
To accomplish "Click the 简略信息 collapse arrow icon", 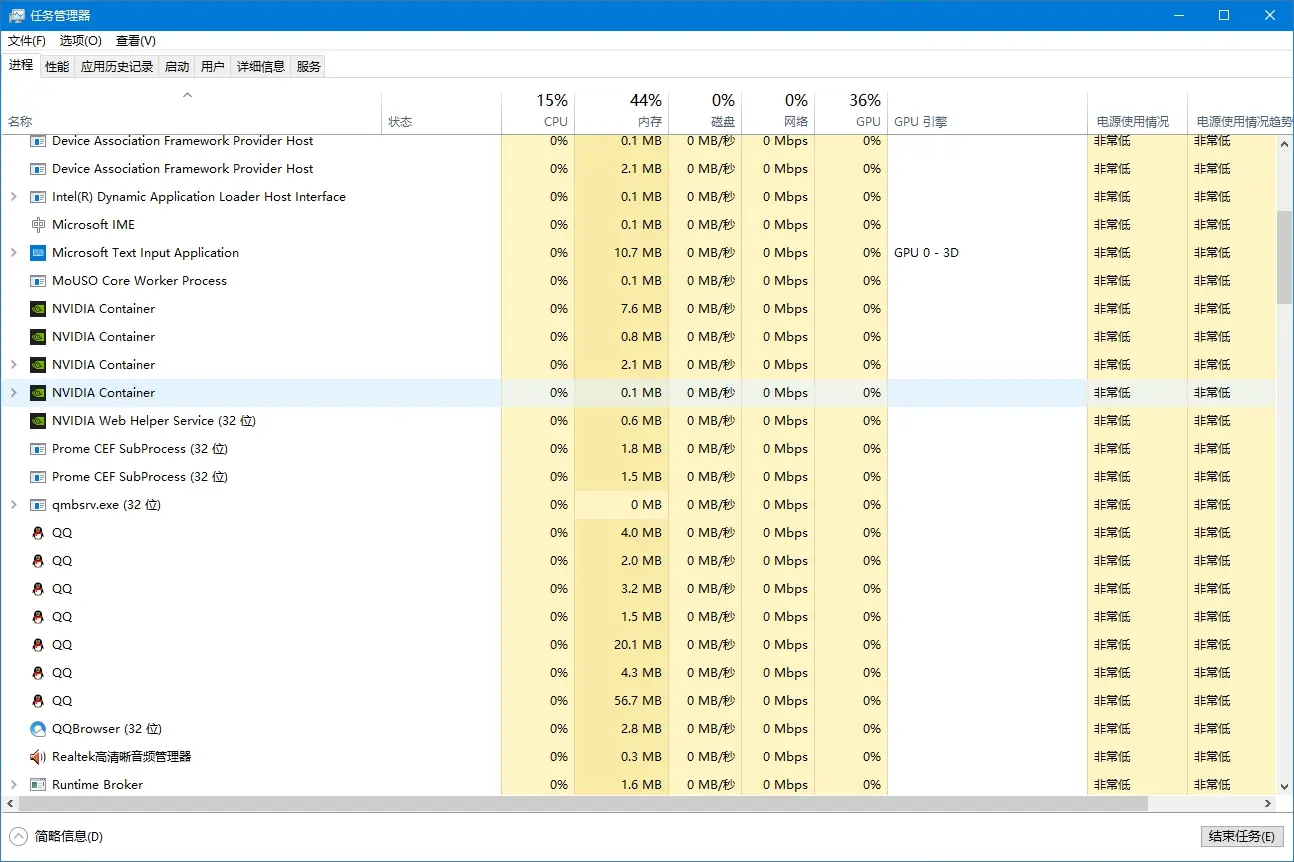I will click(x=19, y=836).
